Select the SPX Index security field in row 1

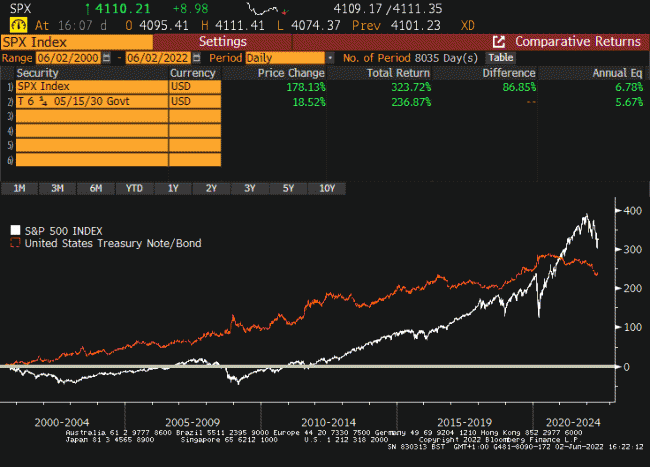pos(92,87)
